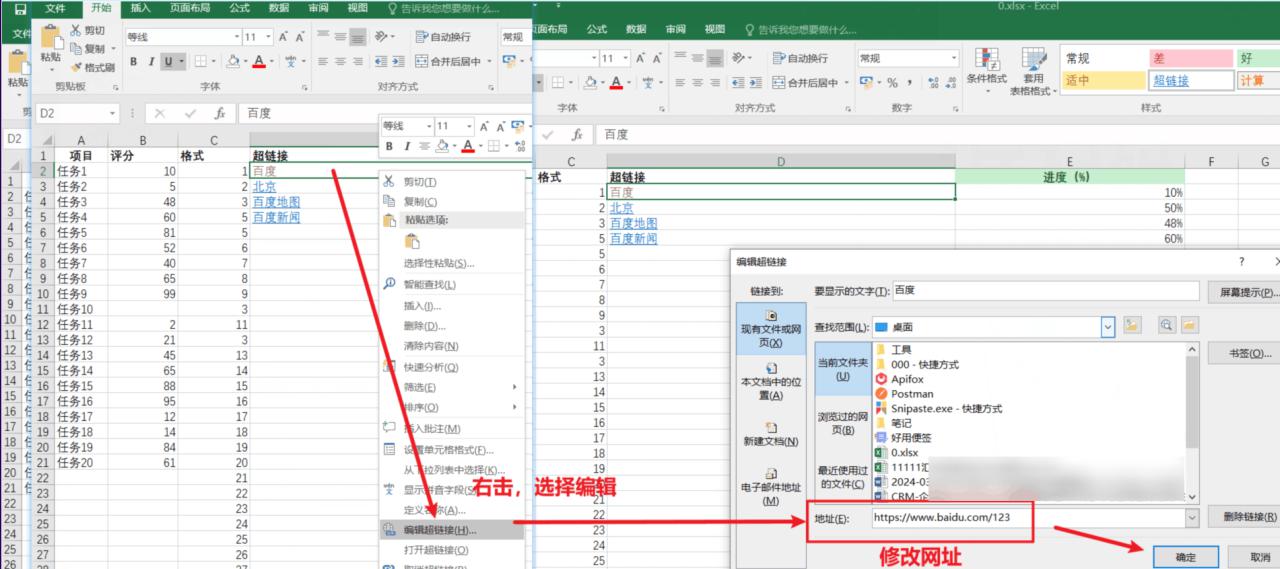Open font size dropdown on mini toolbar
The width and height of the screenshot is (1280, 569).
(469, 126)
